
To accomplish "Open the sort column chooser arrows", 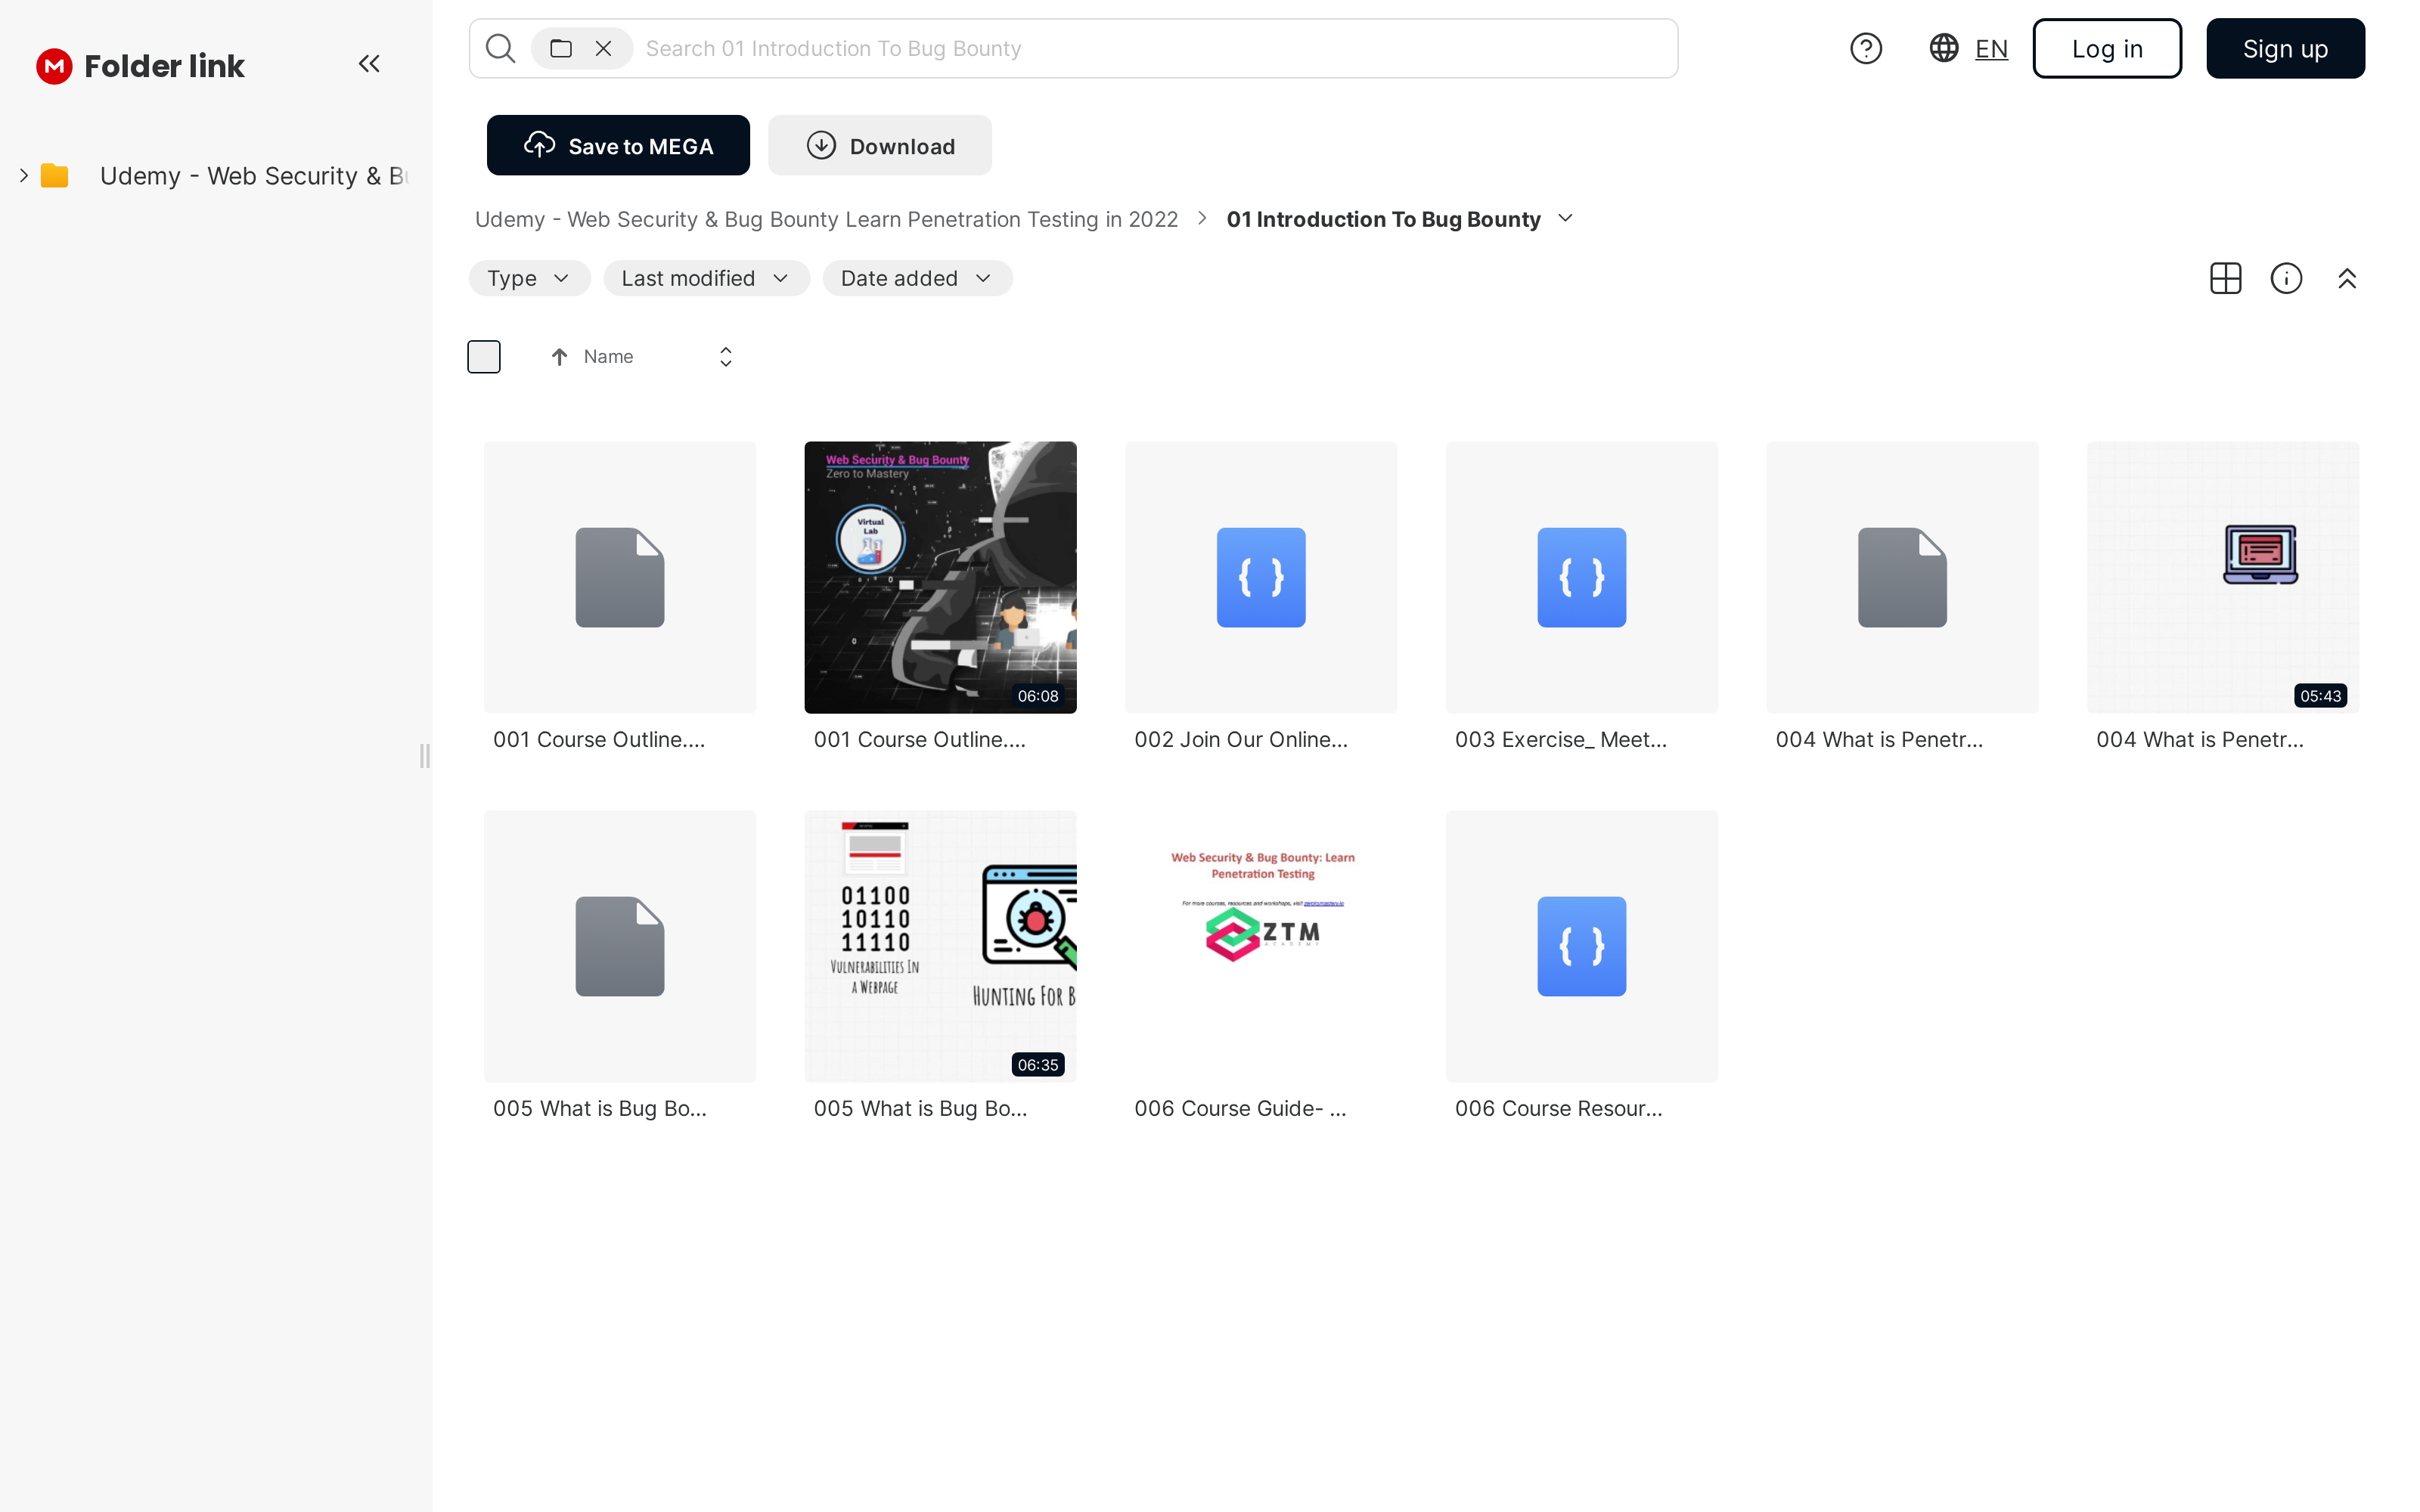I will pos(725,357).
